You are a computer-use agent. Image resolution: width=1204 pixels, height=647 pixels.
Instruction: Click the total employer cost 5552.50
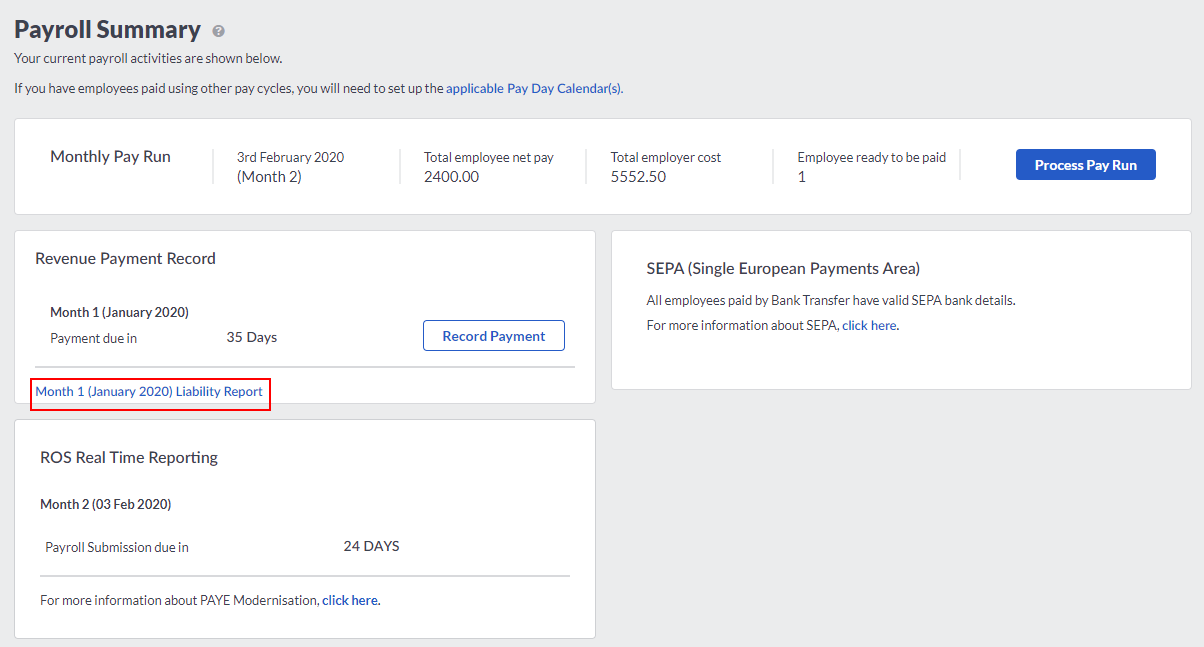(x=638, y=177)
